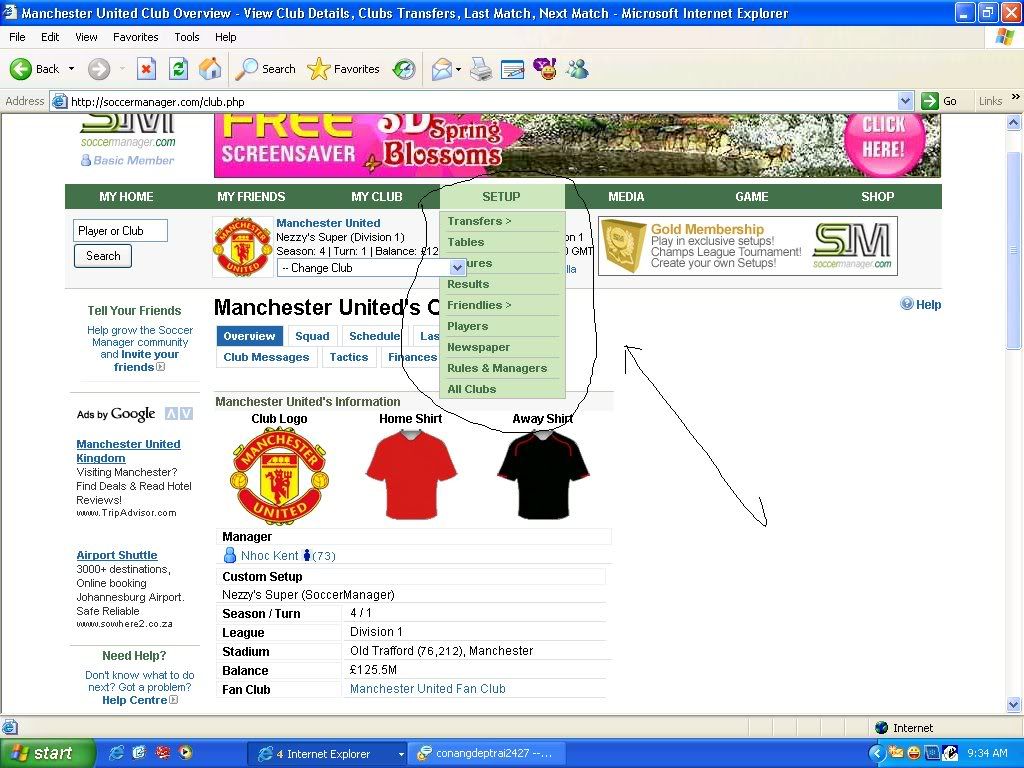Click the large Club Logo crest image
Viewport: 1024px width, 768px height.
(280, 475)
